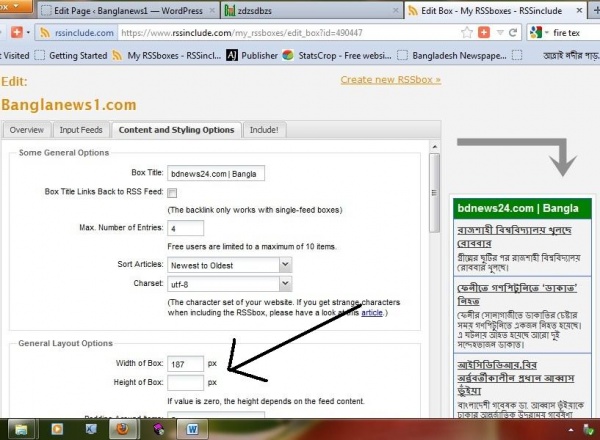Open Google search engine selector
The image size is (600, 440).
[539, 33]
